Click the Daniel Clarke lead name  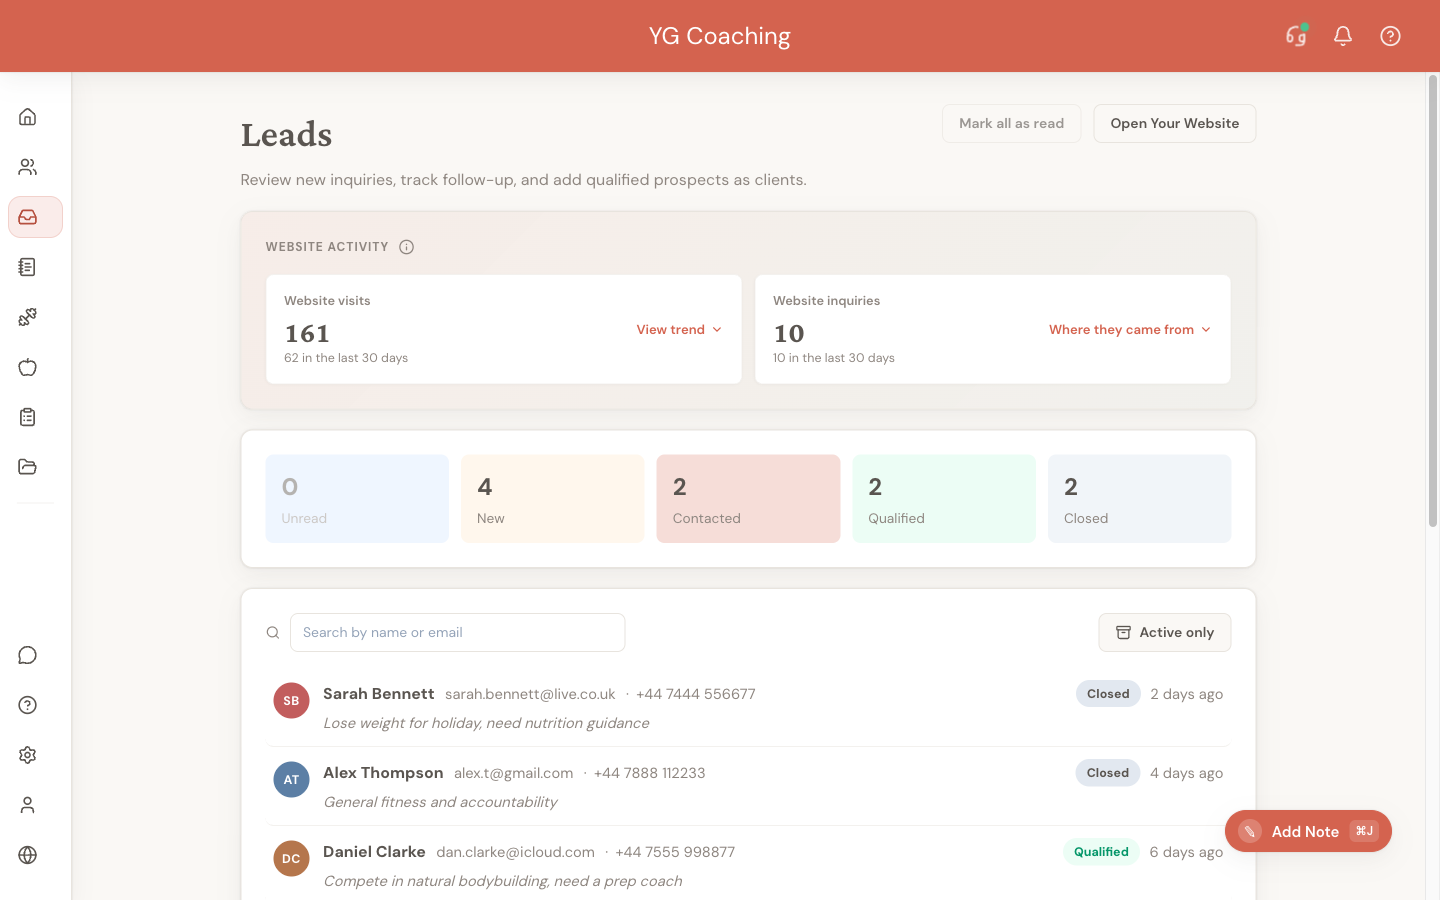coord(374,852)
